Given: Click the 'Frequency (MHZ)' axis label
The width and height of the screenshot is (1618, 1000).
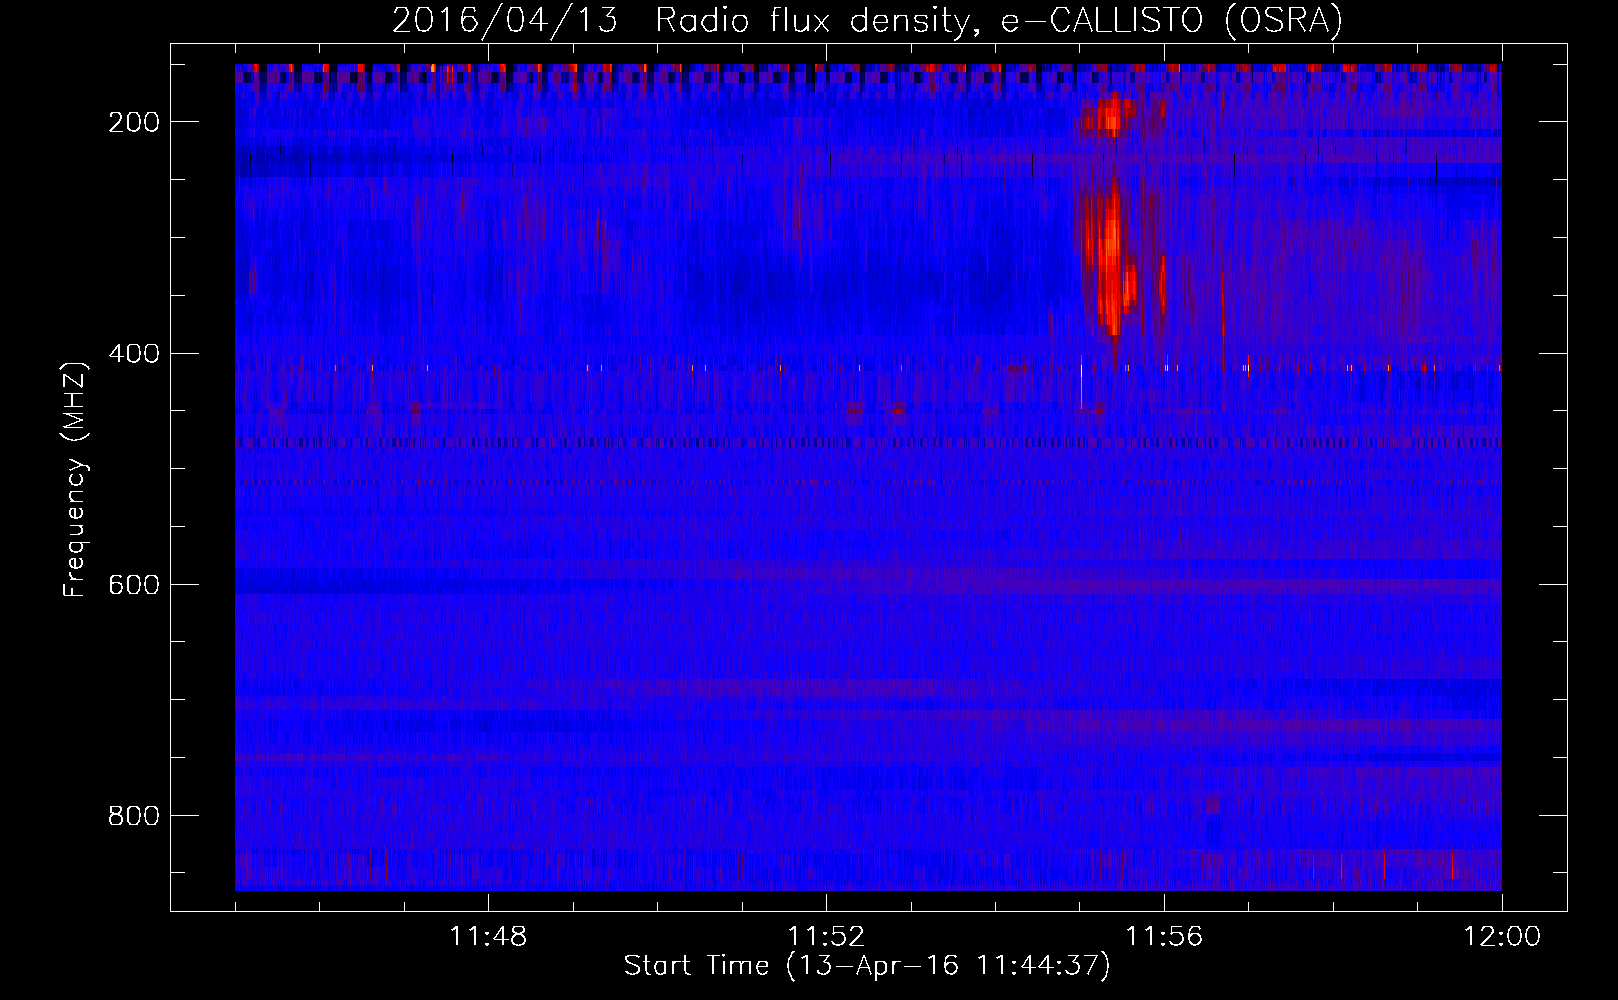Looking at the screenshot, I should 75,479.
